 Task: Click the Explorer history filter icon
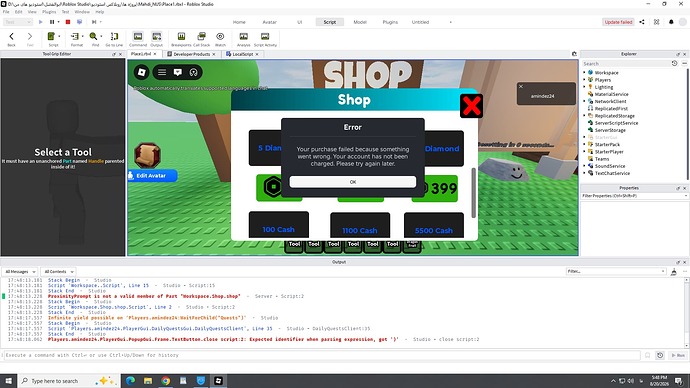(674, 63)
